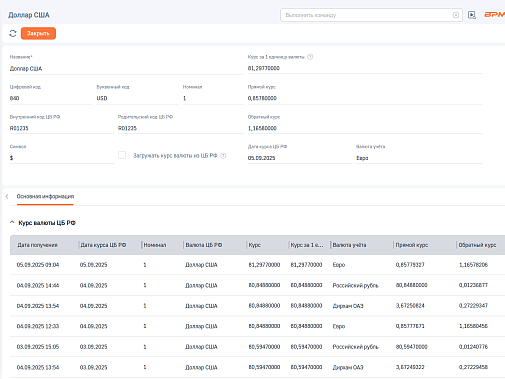The width and height of the screenshot is (505, 379).
Task: Click the Название field with Доллар США
Action: click(127, 69)
